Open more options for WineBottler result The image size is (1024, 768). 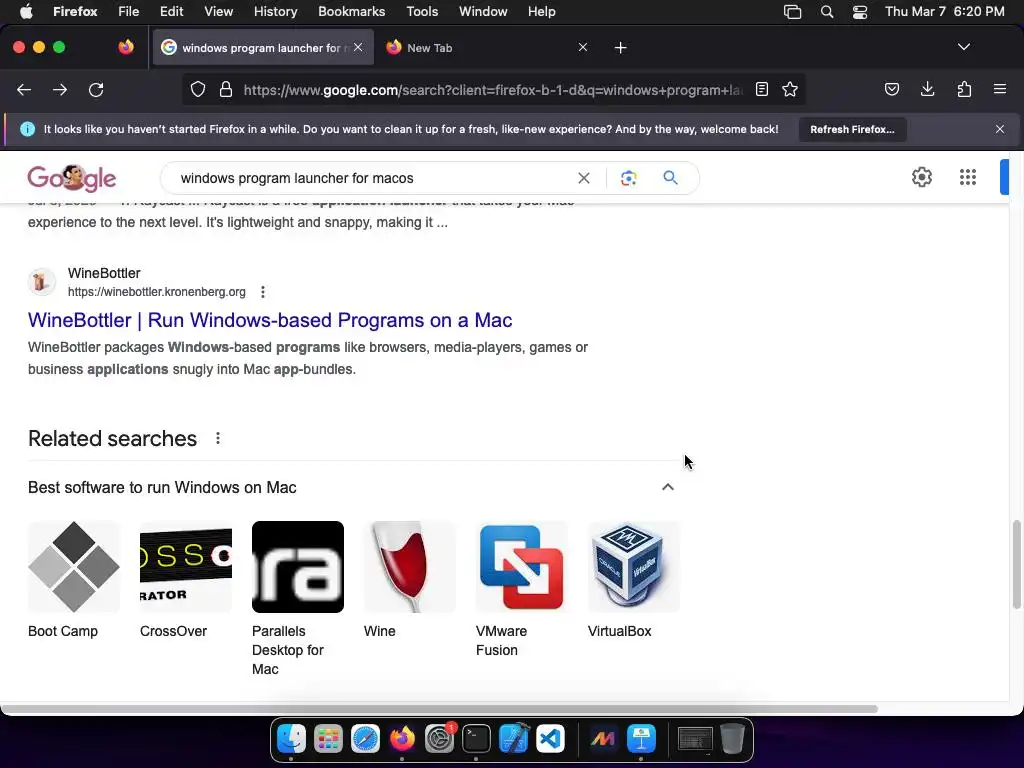tap(263, 292)
